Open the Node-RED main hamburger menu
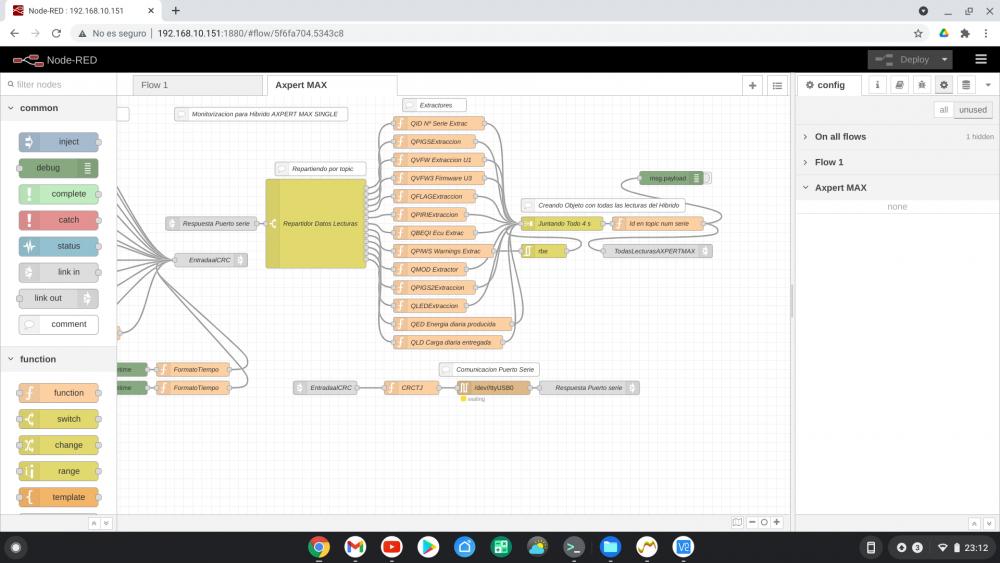Viewport: 1000px width, 563px height. coord(981,59)
